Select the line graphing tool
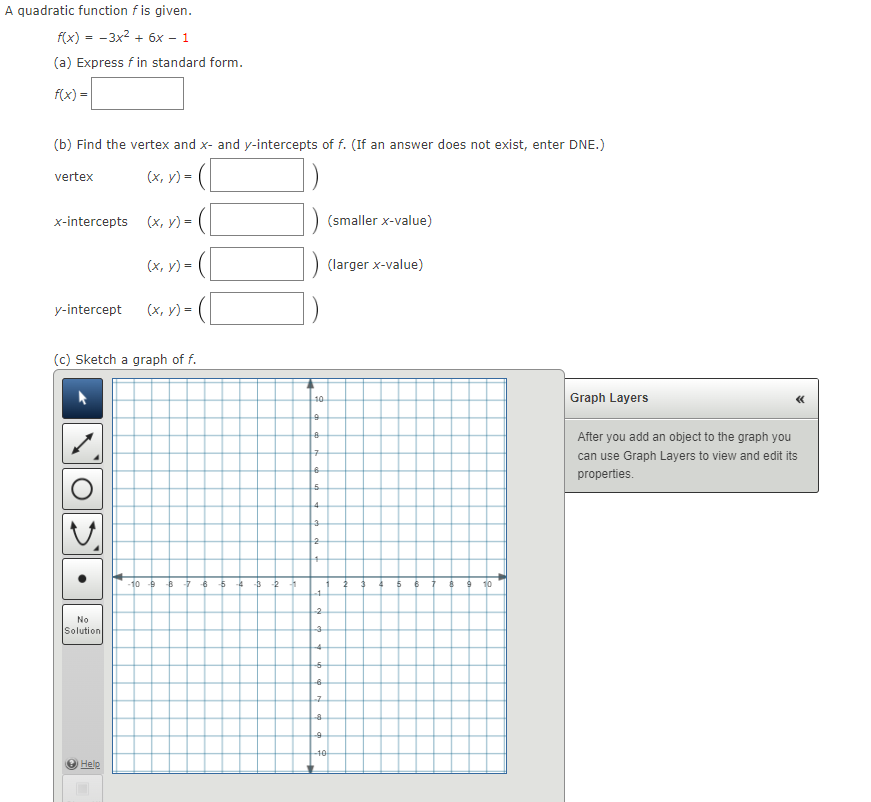The width and height of the screenshot is (871, 802). (82, 443)
